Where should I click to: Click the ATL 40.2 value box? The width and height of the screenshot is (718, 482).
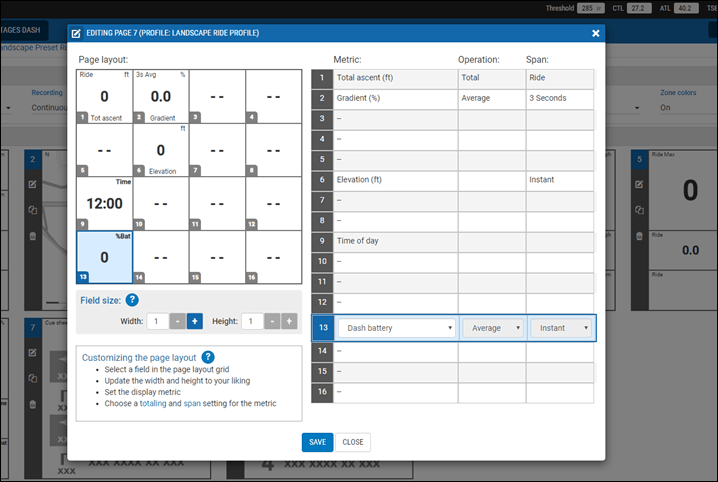coord(685,8)
